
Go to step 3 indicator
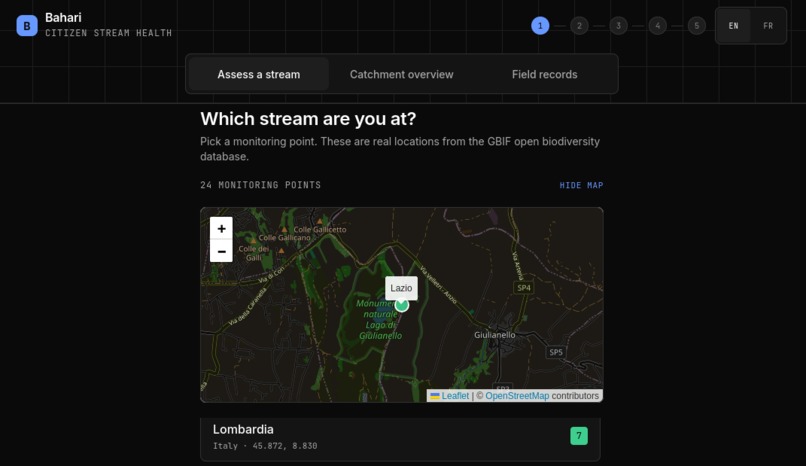tap(618, 26)
